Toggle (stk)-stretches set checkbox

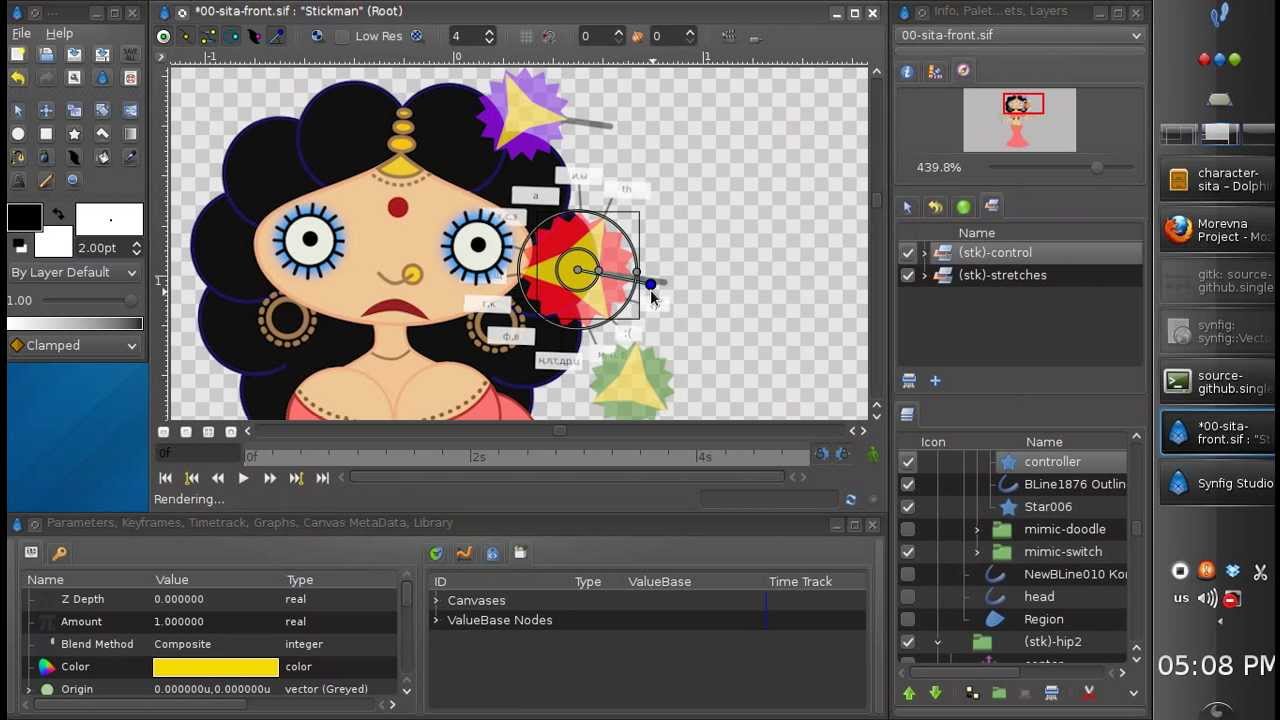coord(908,275)
